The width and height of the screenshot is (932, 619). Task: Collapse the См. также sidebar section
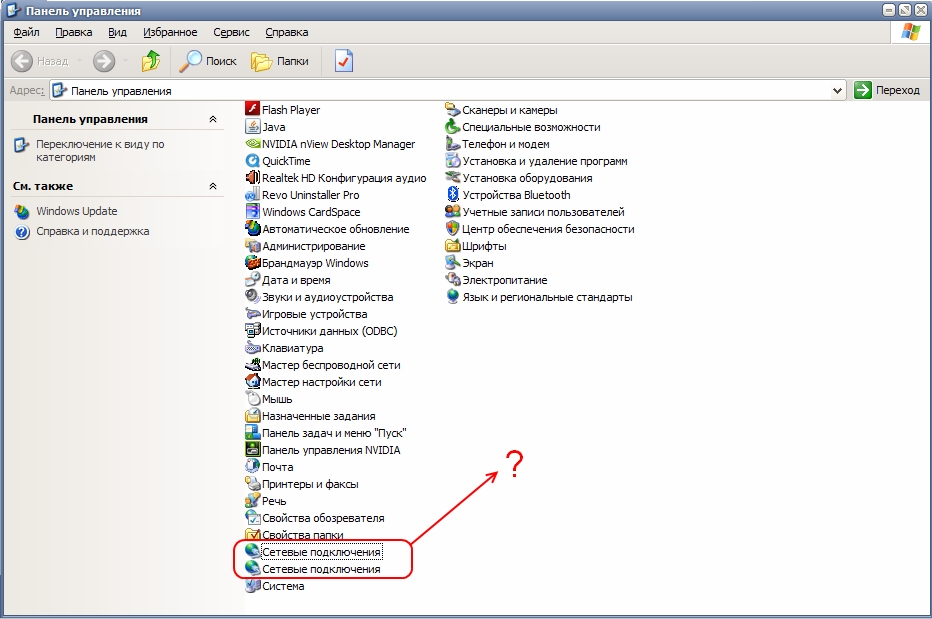[x=212, y=186]
